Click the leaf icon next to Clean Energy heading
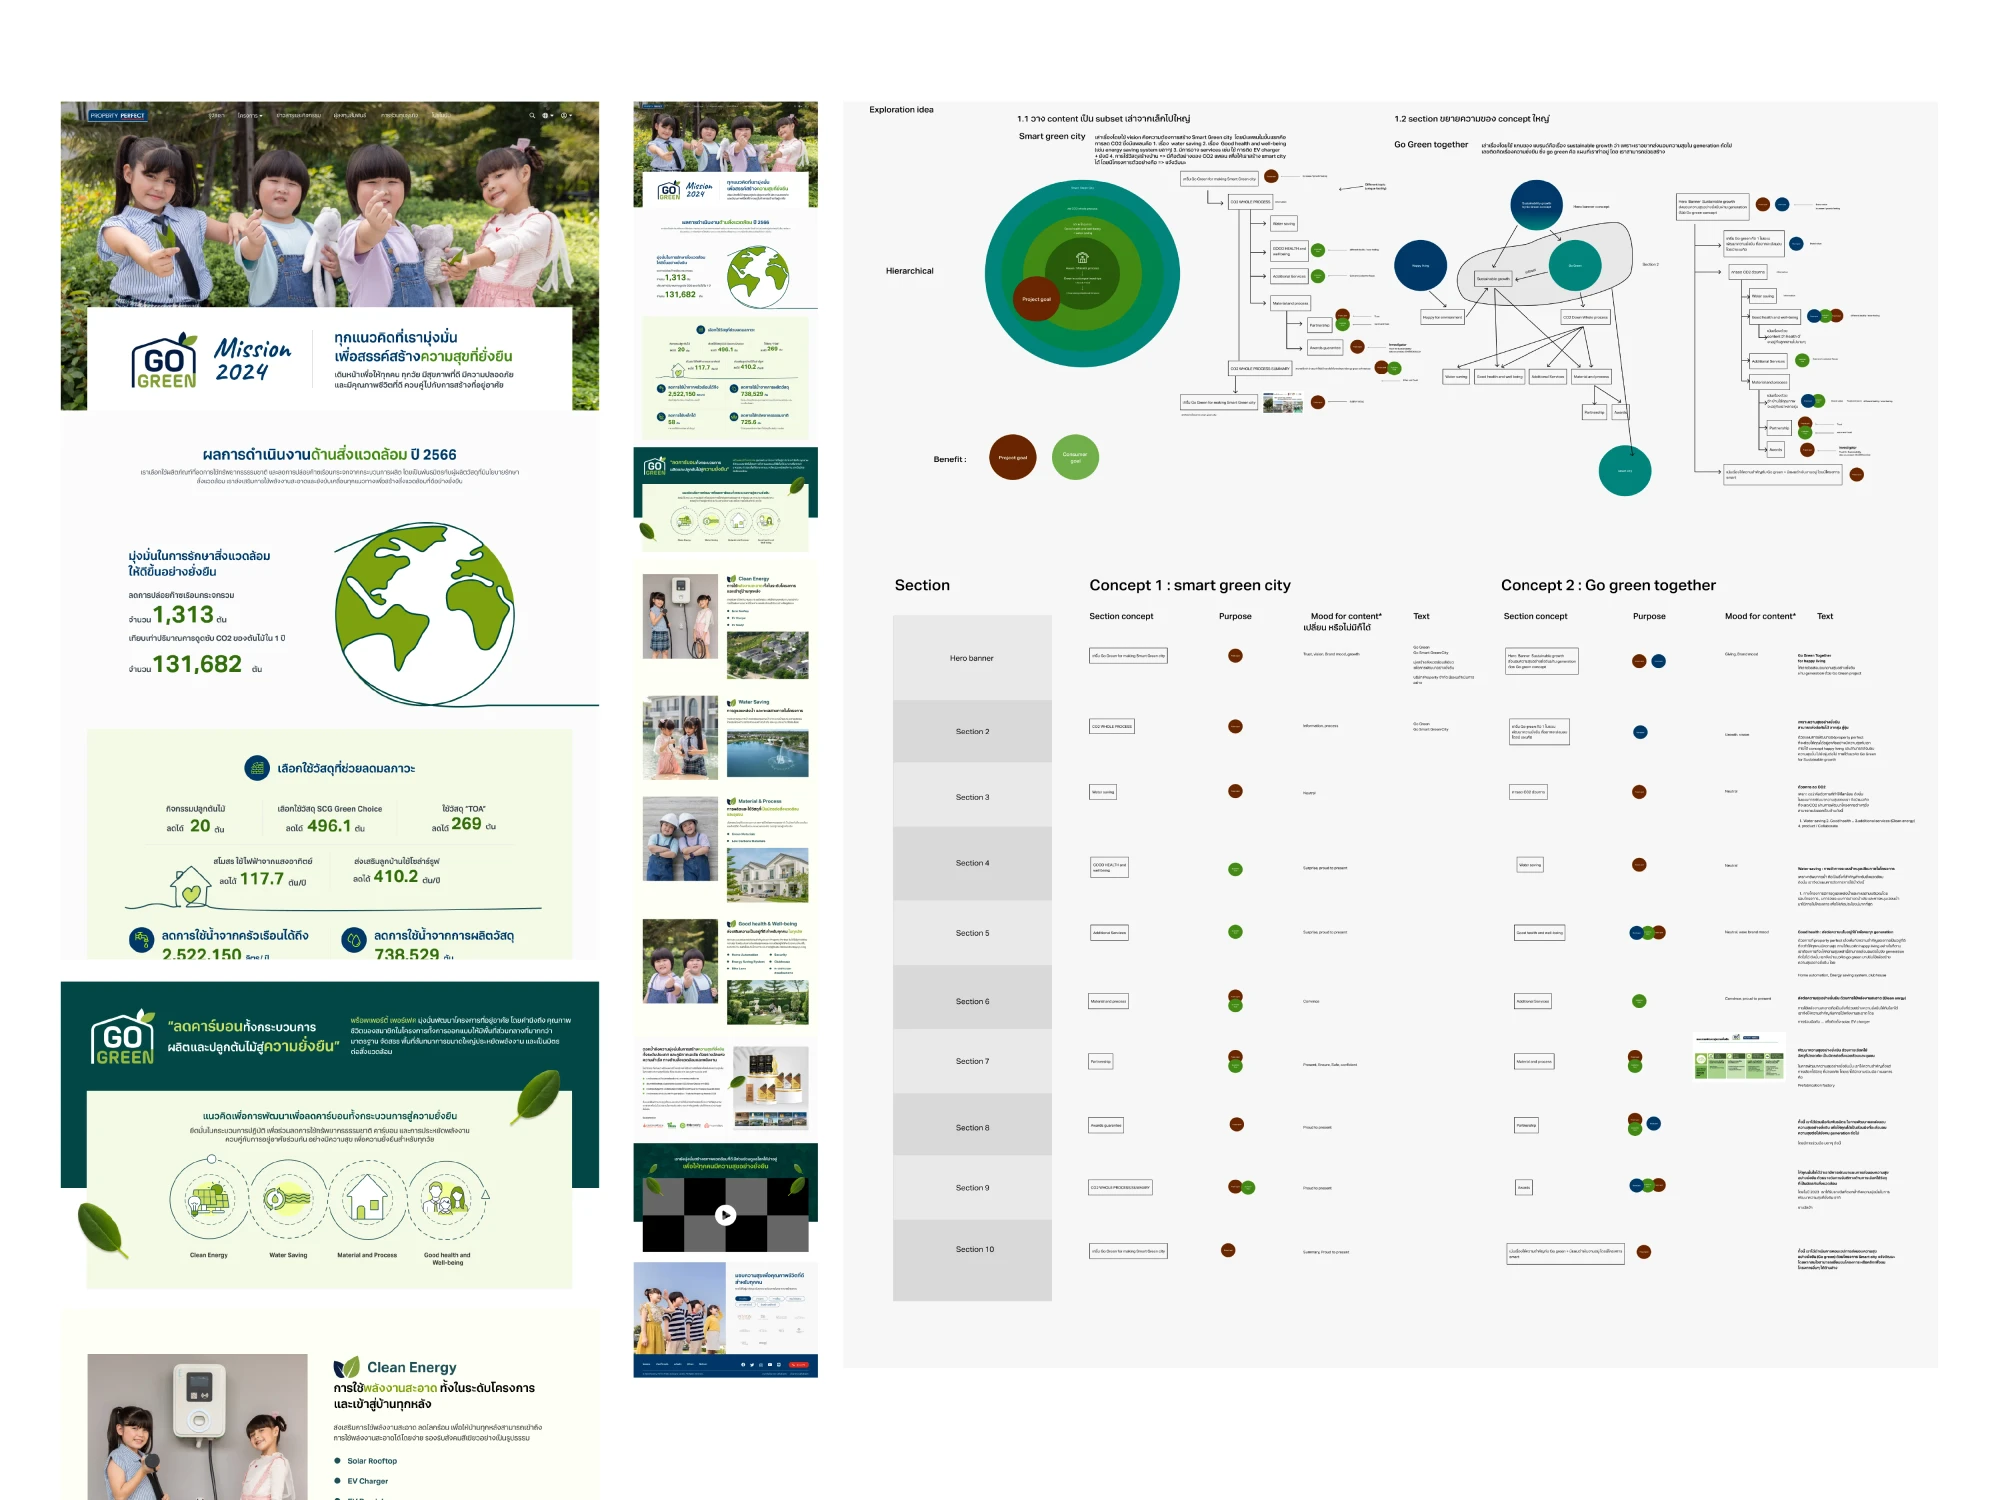 point(346,1367)
